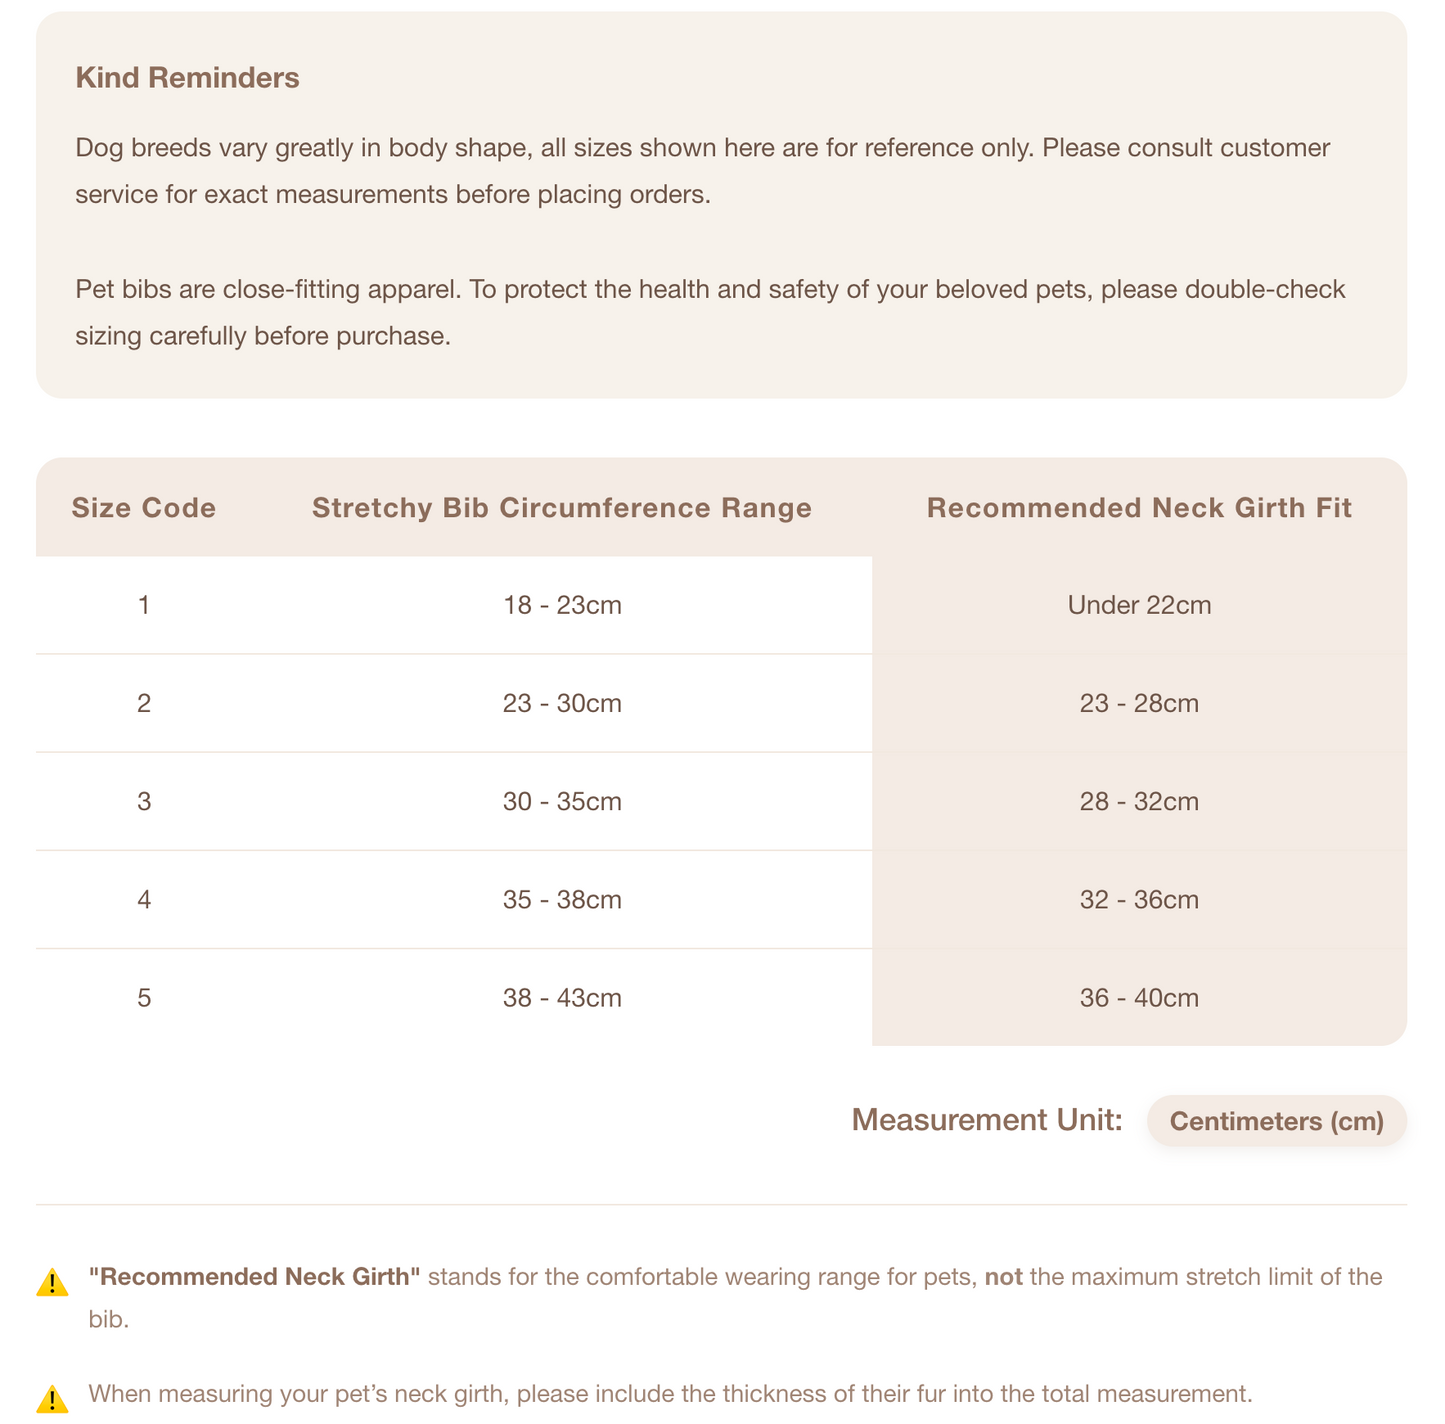1445x1424 pixels.
Task: Select the Centimeters (cm) unit badge
Action: pos(1277,1121)
